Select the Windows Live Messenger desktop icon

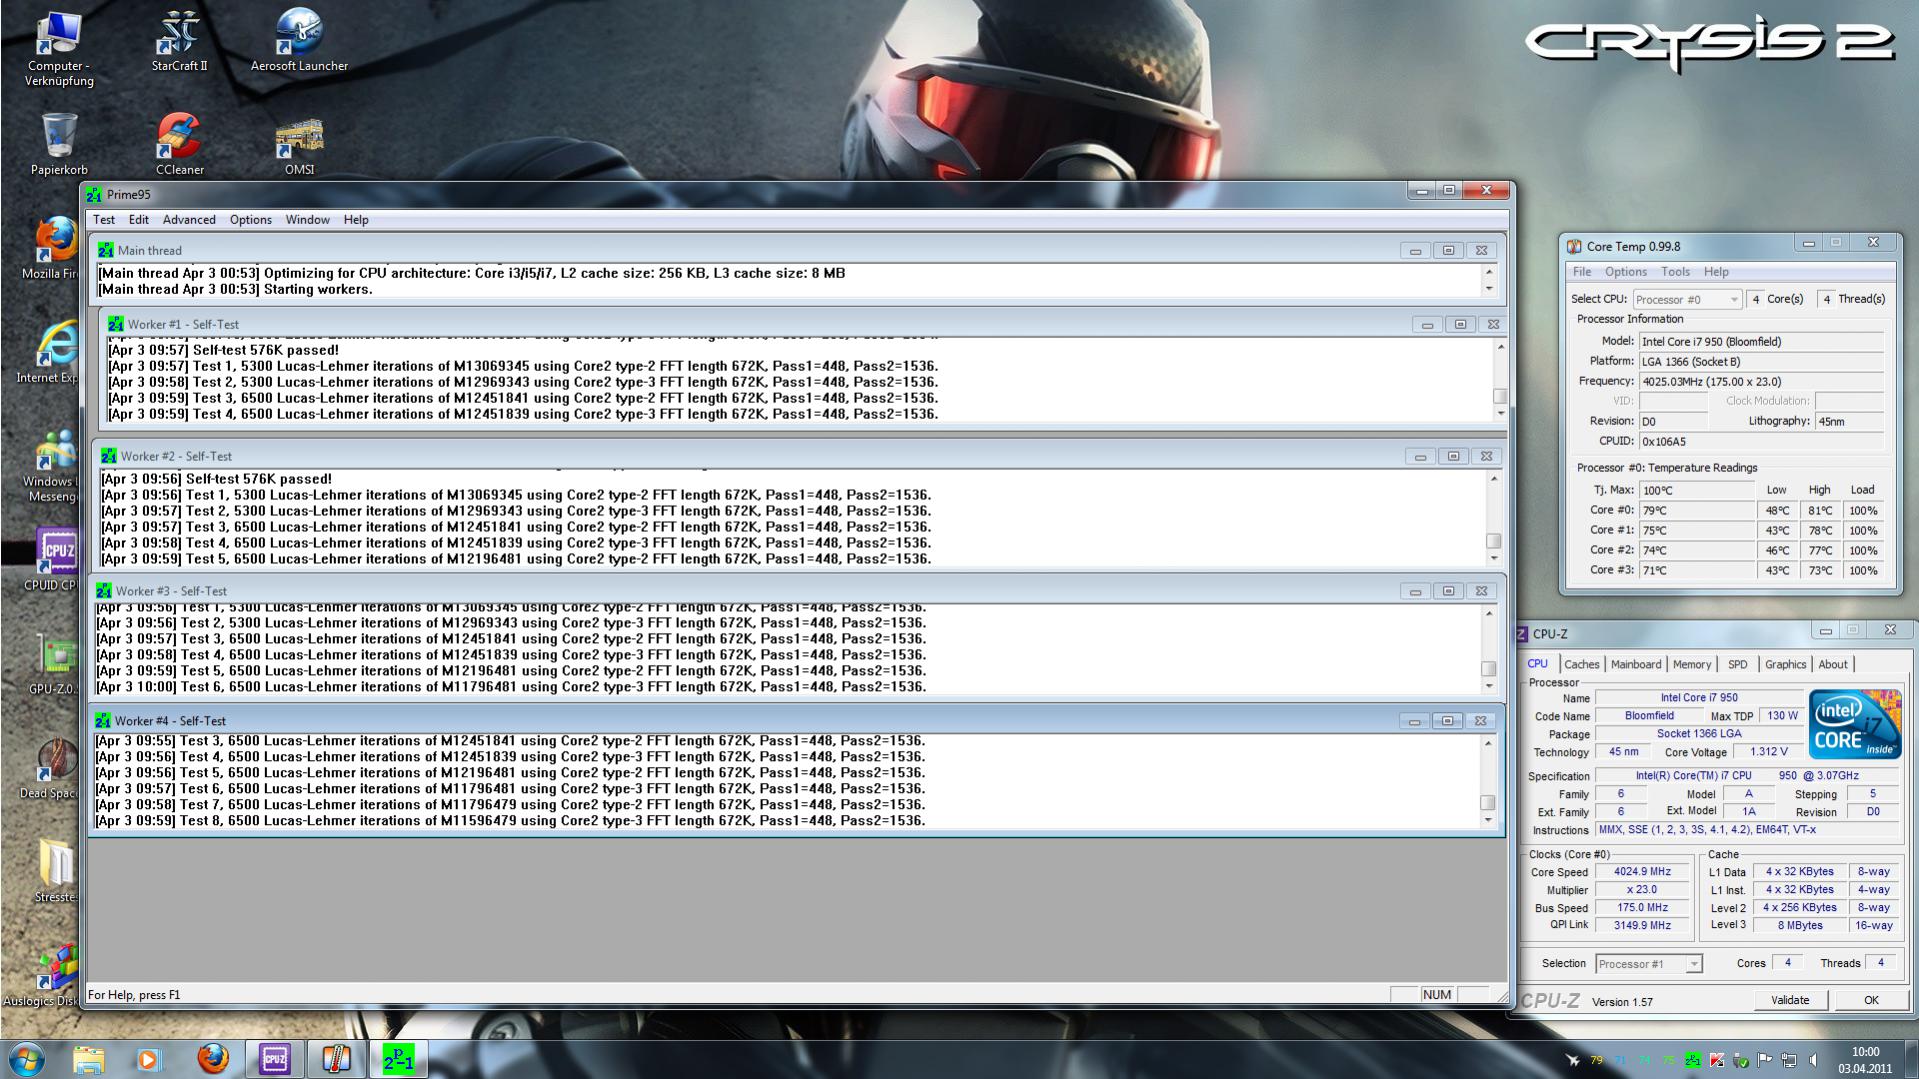tap(50, 465)
